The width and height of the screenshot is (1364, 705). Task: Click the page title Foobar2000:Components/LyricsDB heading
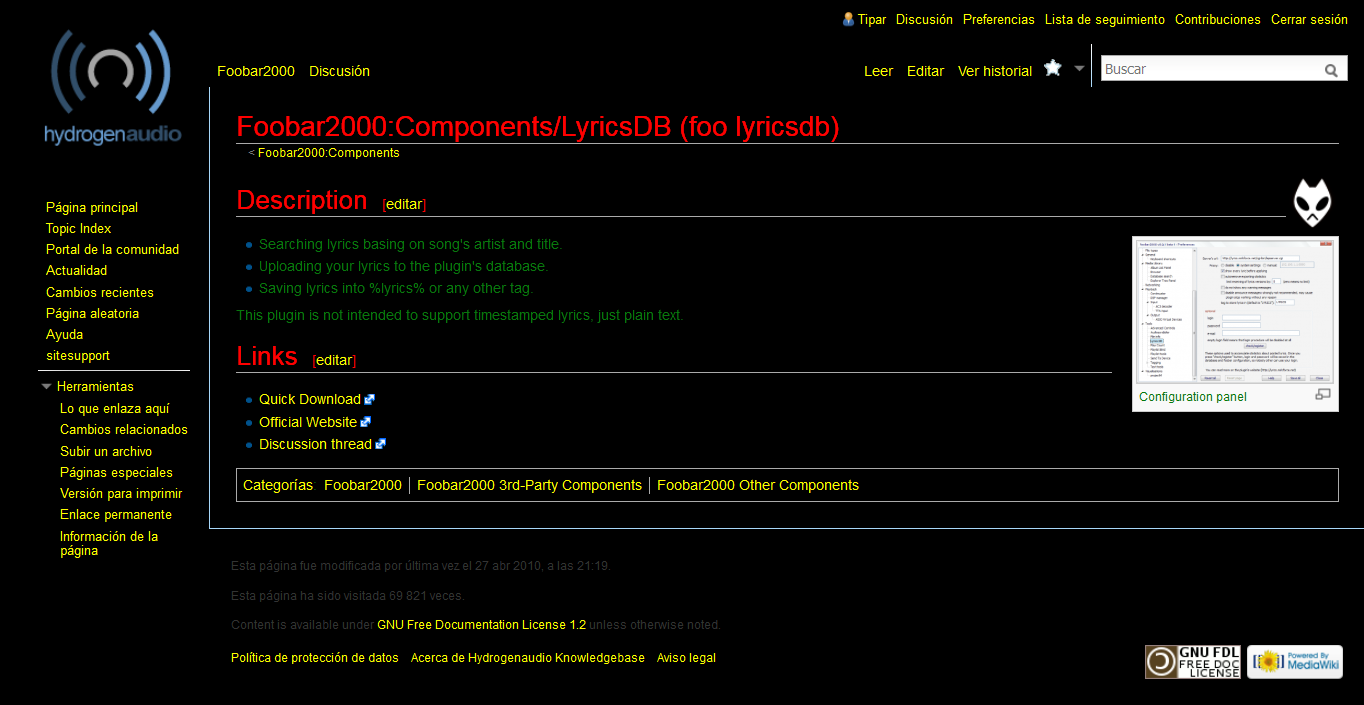[x=538, y=127]
